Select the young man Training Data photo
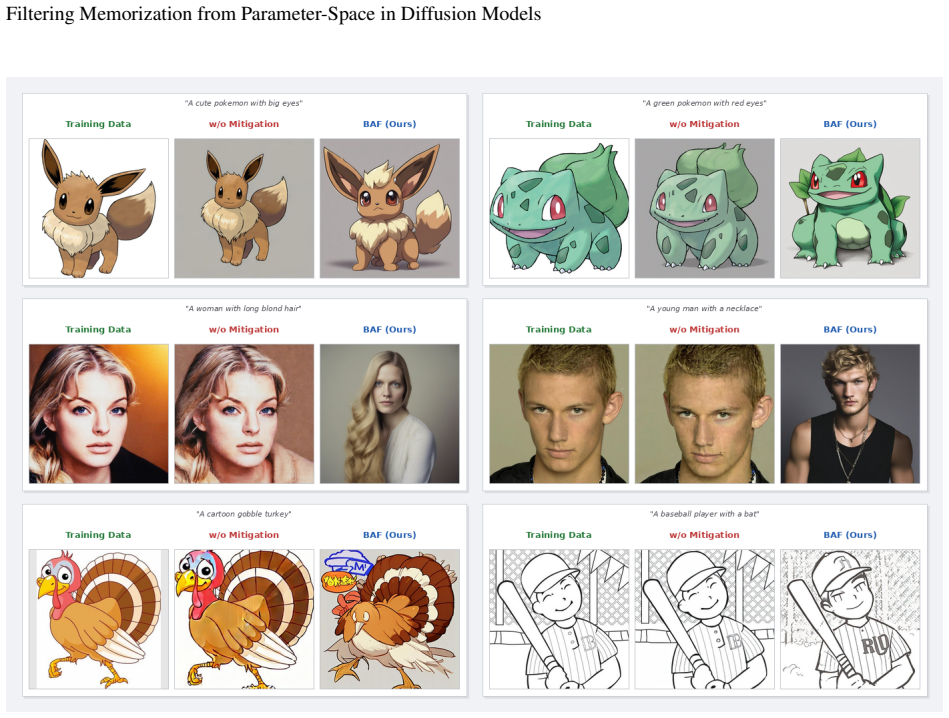This screenshot has width=949, height=718. tap(559, 413)
